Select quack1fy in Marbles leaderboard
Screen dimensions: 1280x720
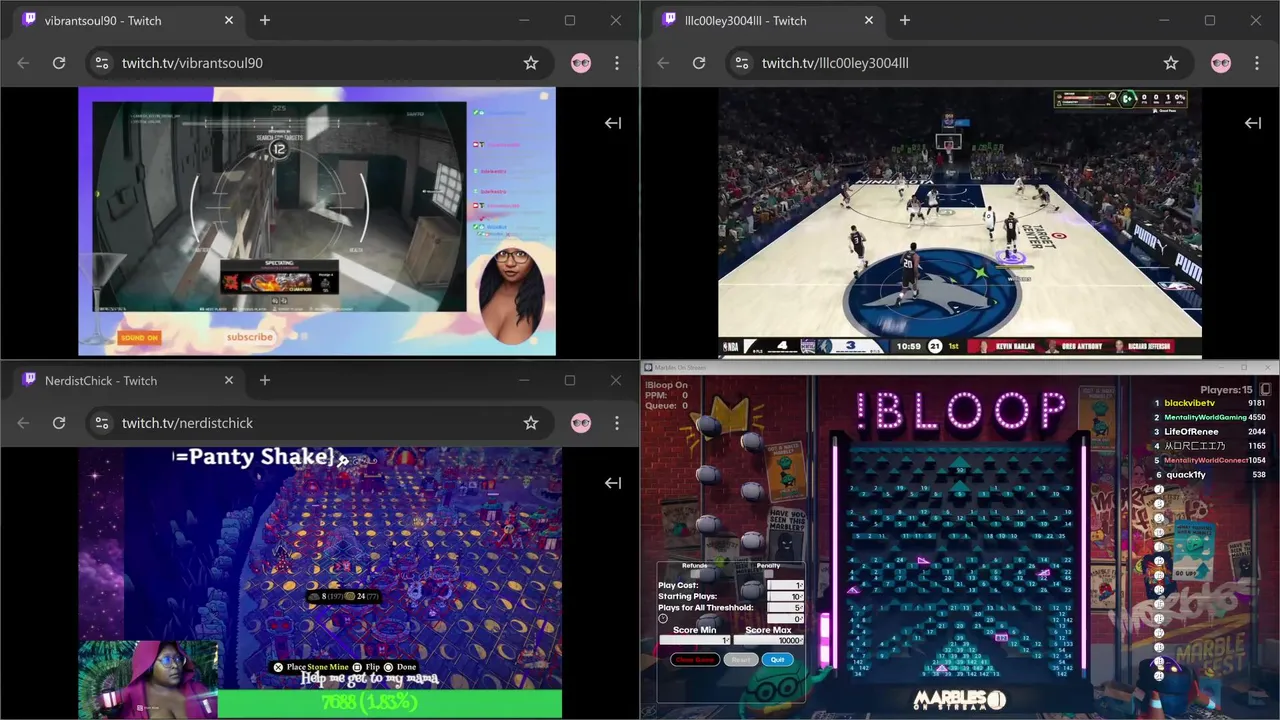(1185, 475)
